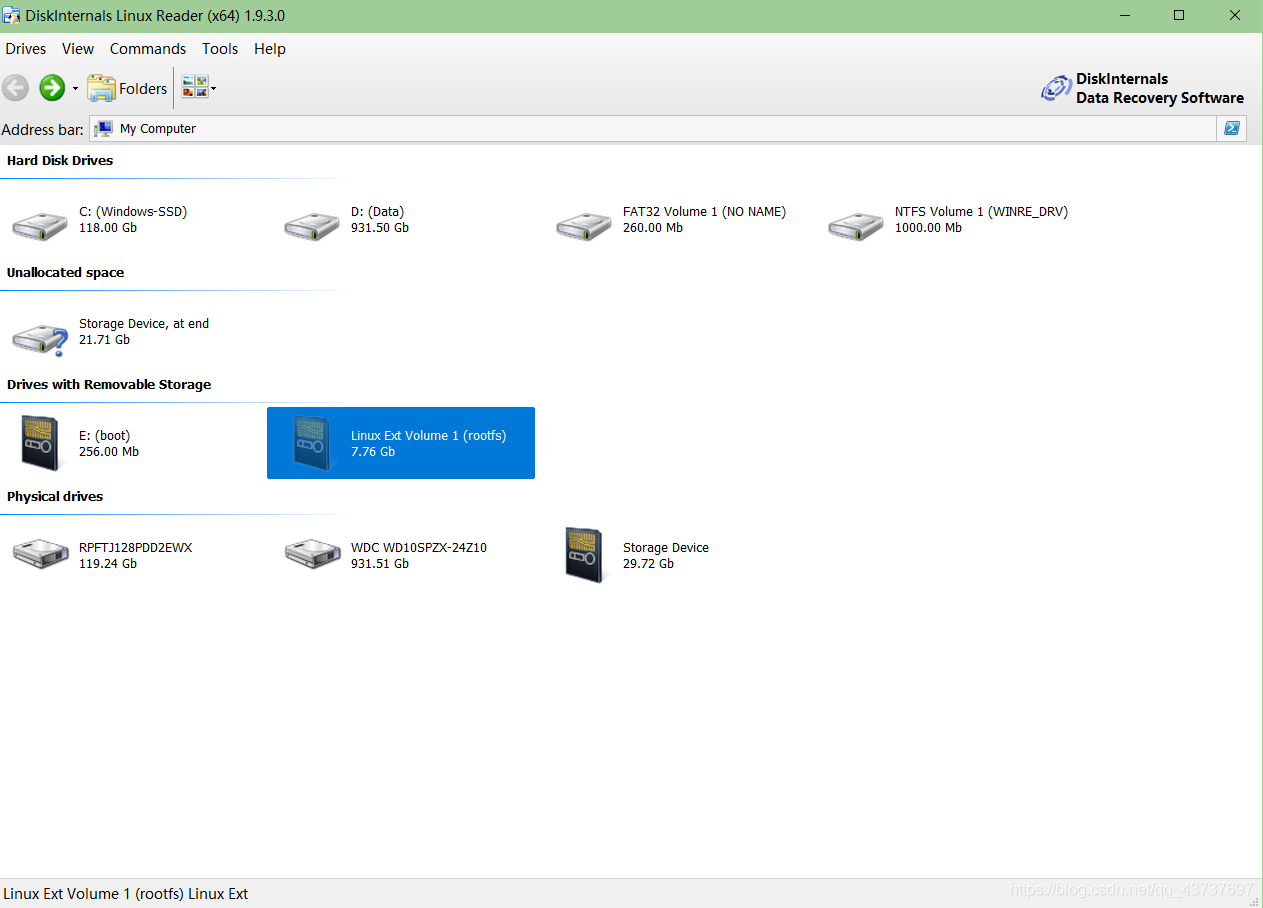Close the Linux Reader window
The height and width of the screenshot is (908, 1263).
coord(1235,15)
